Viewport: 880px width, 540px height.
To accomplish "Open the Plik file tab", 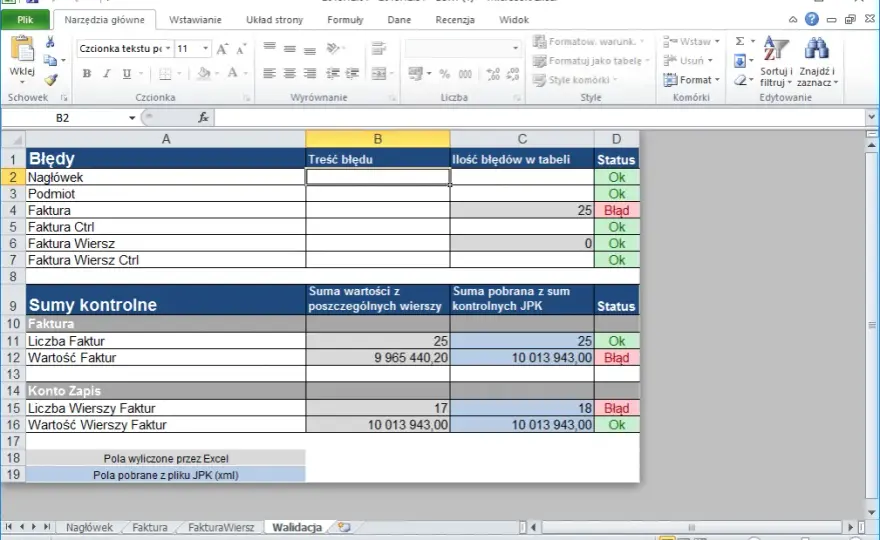I will point(25,20).
